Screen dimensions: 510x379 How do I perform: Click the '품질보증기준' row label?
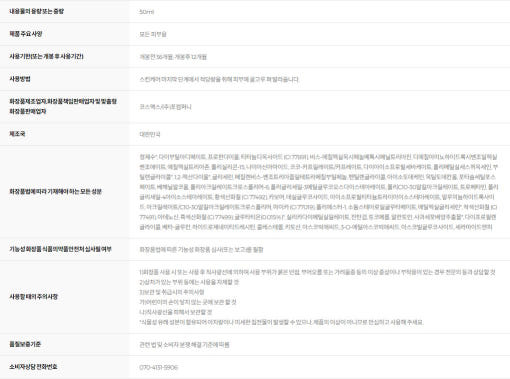click(25, 344)
